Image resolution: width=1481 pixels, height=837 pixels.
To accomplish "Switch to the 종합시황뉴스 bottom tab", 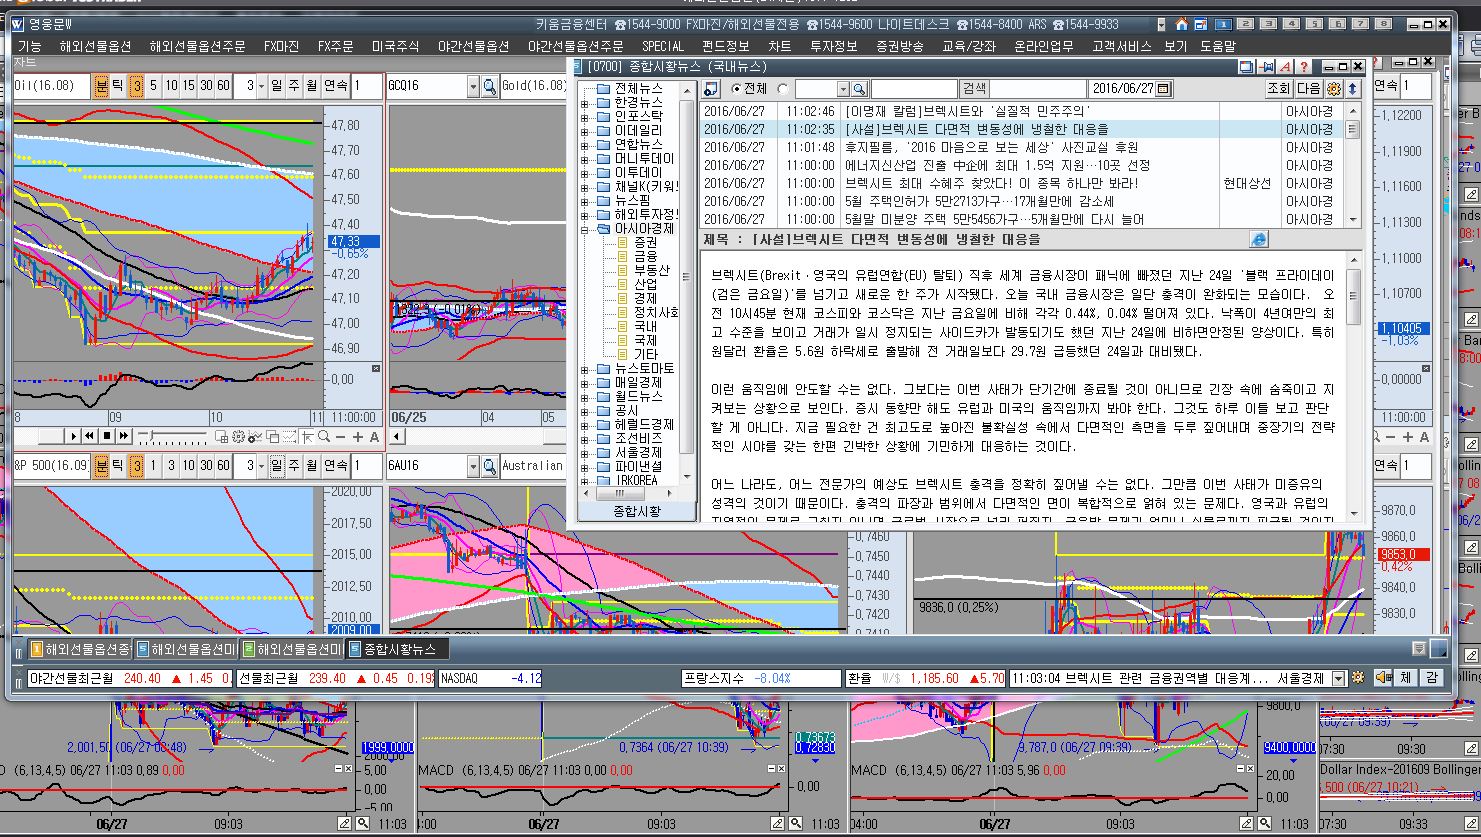I will tap(398, 649).
